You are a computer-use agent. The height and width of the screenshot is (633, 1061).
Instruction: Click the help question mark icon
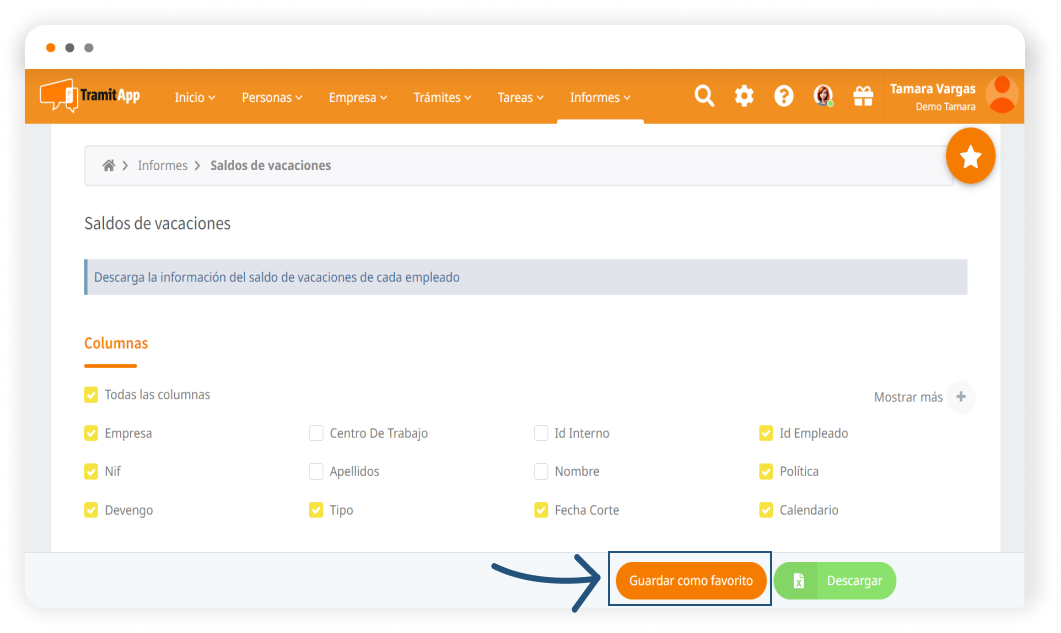[x=784, y=96]
